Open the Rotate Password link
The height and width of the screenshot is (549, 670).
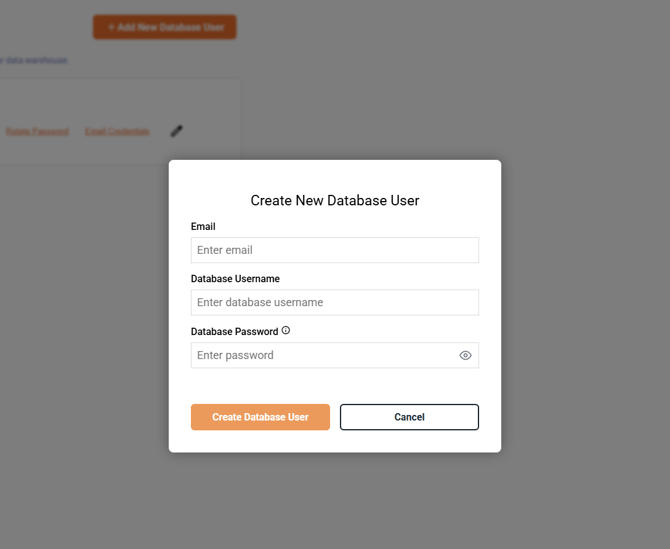[37, 131]
